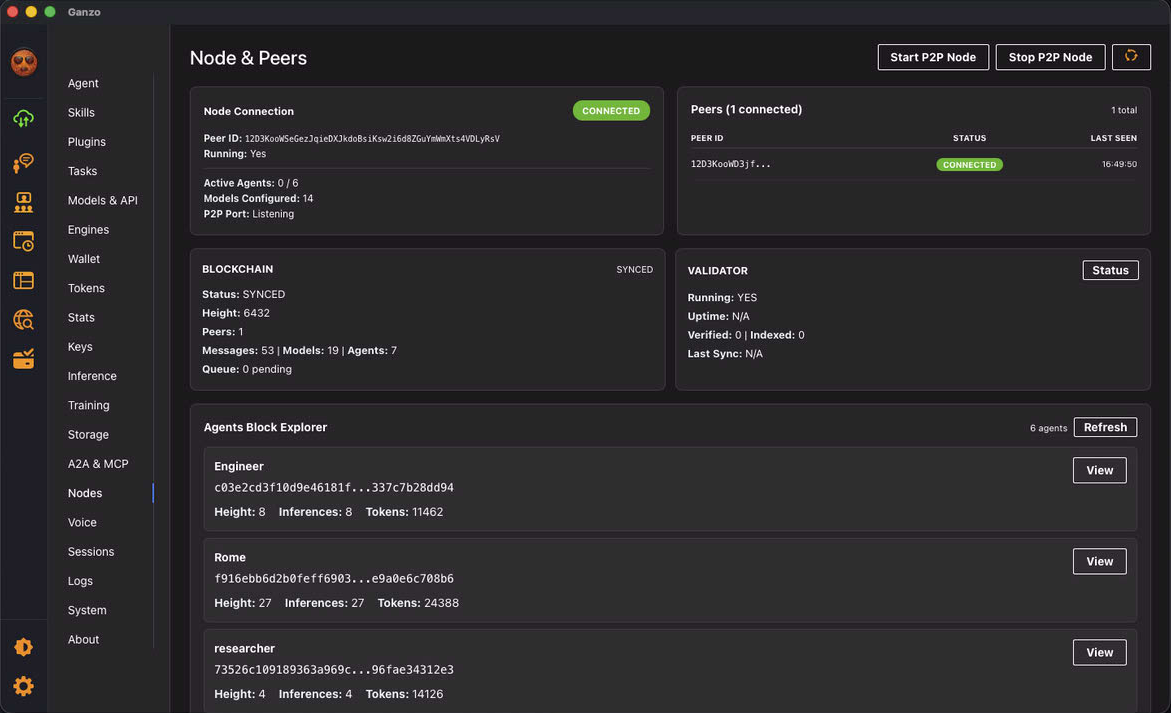This screenshot has width=1171, height=713.
Task: Click the CONNECTED badge in Node Connection
Action: [611, 110]
